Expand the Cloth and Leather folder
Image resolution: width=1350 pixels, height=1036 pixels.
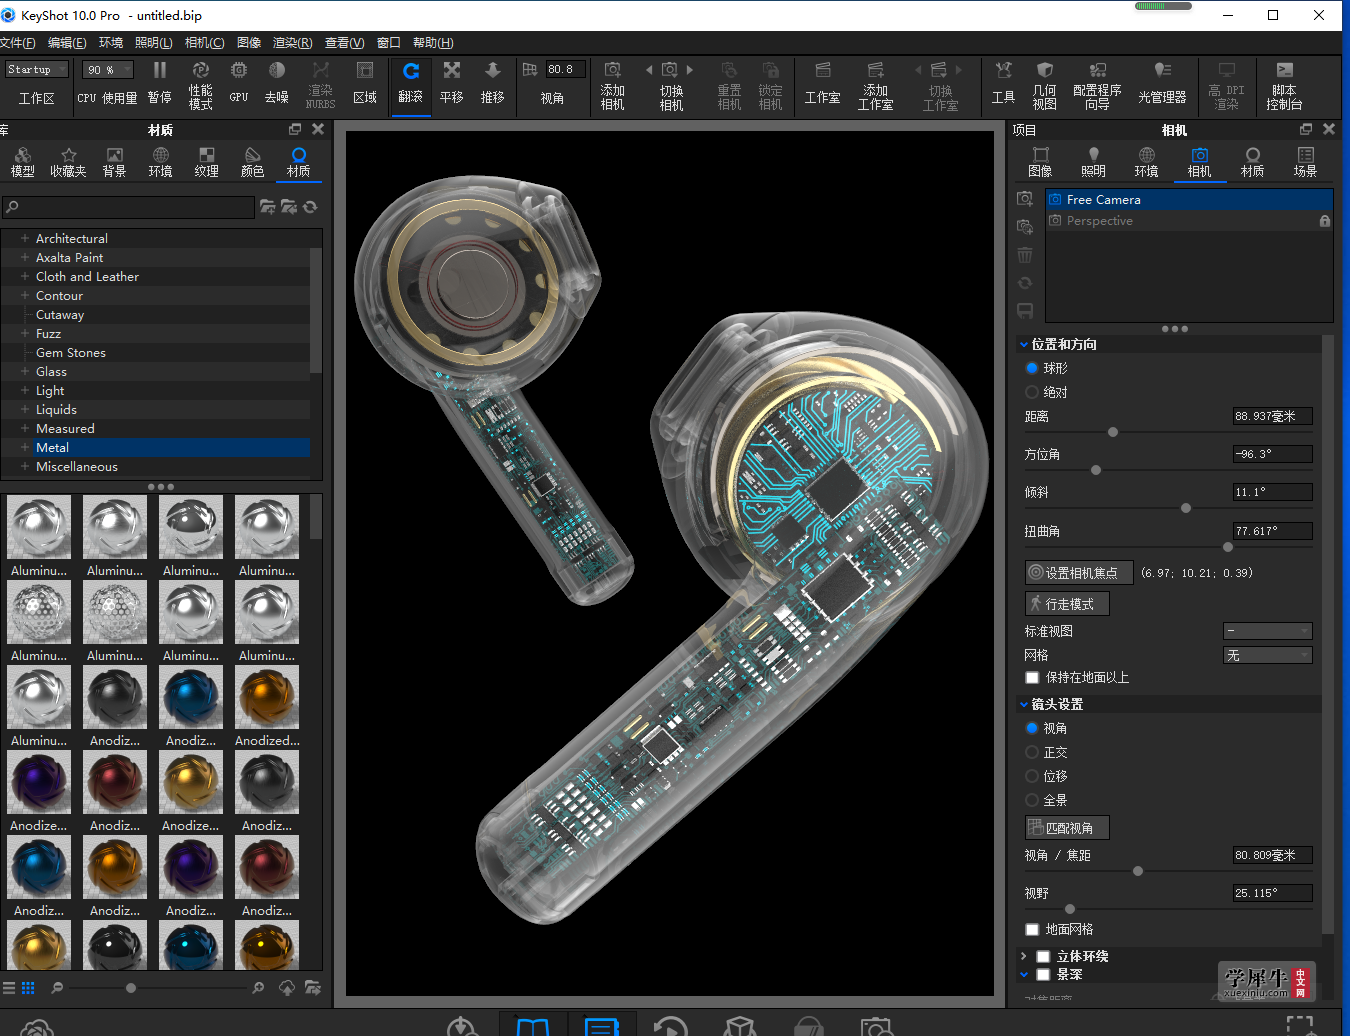pyautogui.click(x=25, y=277)
